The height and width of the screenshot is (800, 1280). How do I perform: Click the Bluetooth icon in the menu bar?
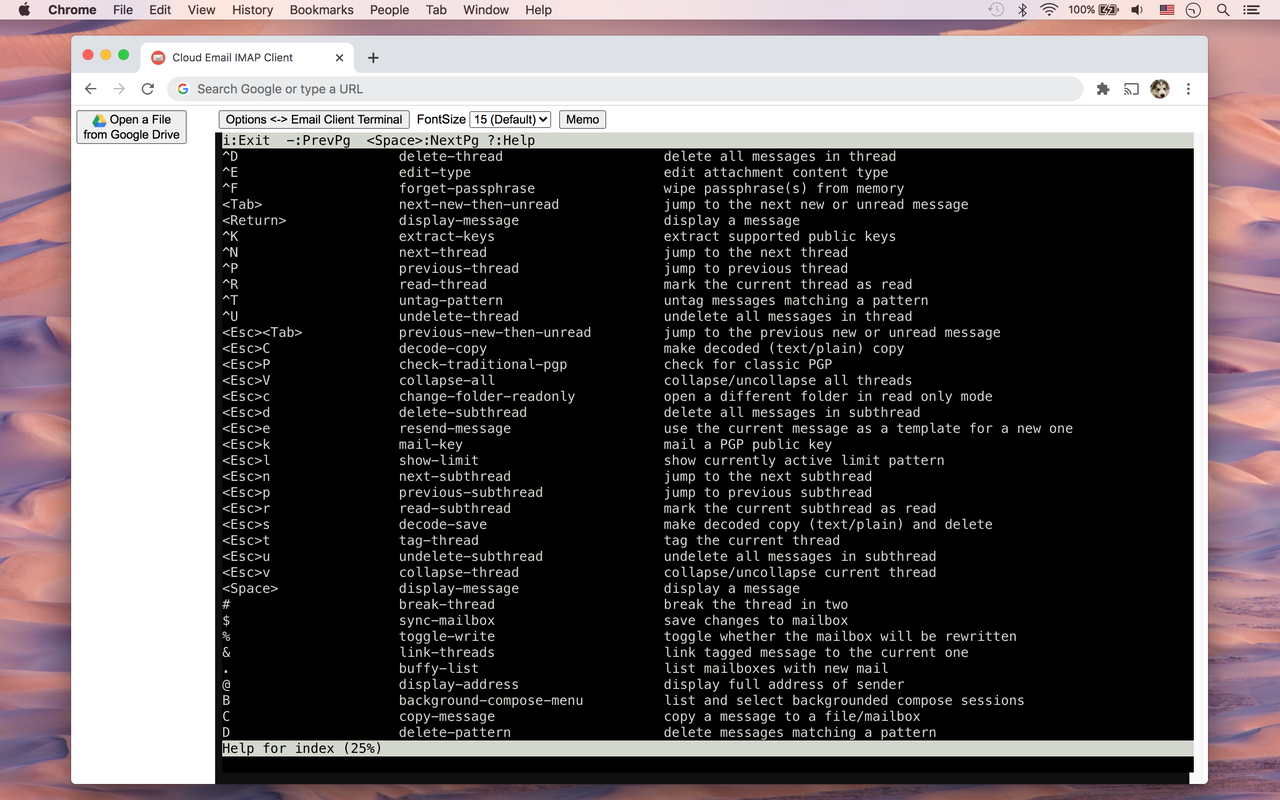tap(1022, 10)
